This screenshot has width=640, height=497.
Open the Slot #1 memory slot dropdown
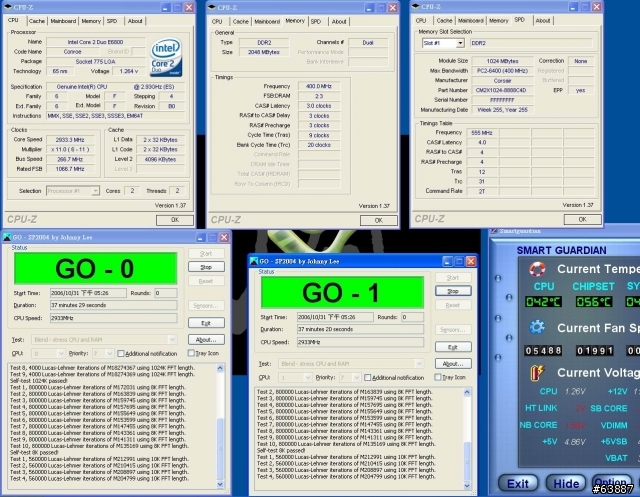pyautogui.click(x=460, y=43)
